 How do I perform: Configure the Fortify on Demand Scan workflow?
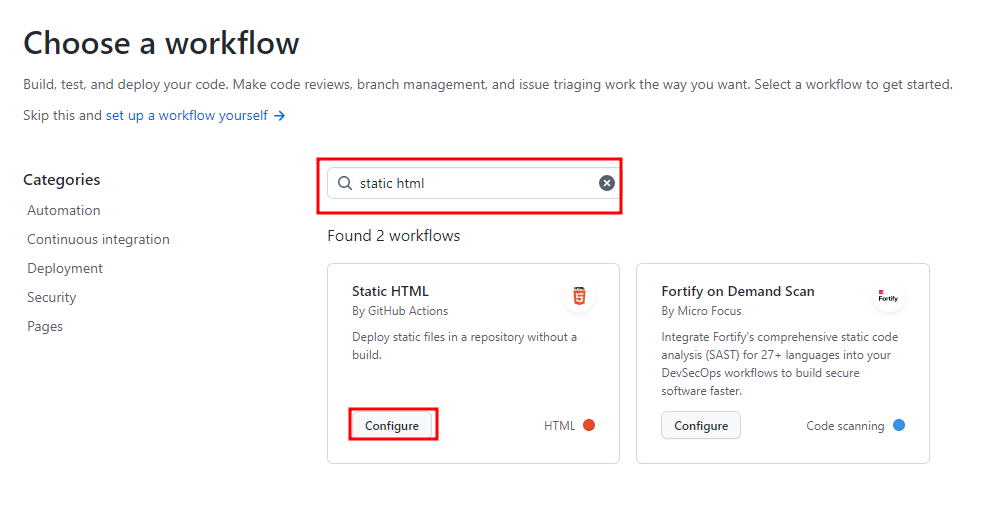pyautogui.click(x=701, y=425)
